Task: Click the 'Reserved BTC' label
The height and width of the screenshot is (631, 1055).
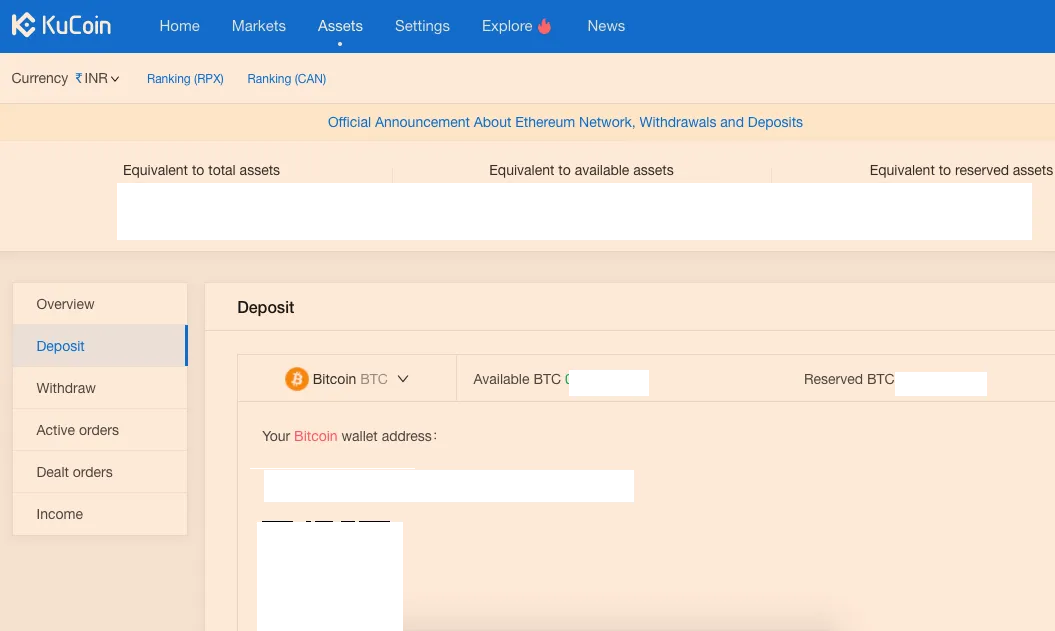Action: 849,379
